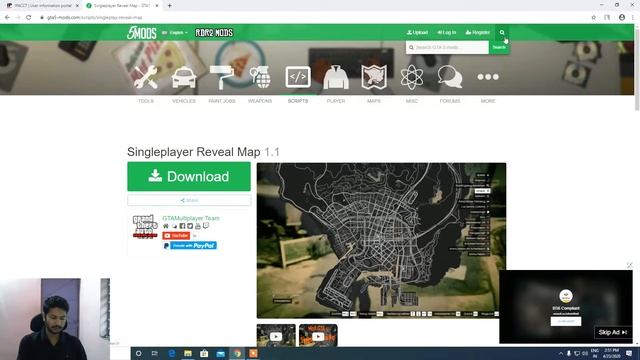The height and width of the screenshot is (360, 640).
Task: Go back to the previous page
Action: click(7, 18)
